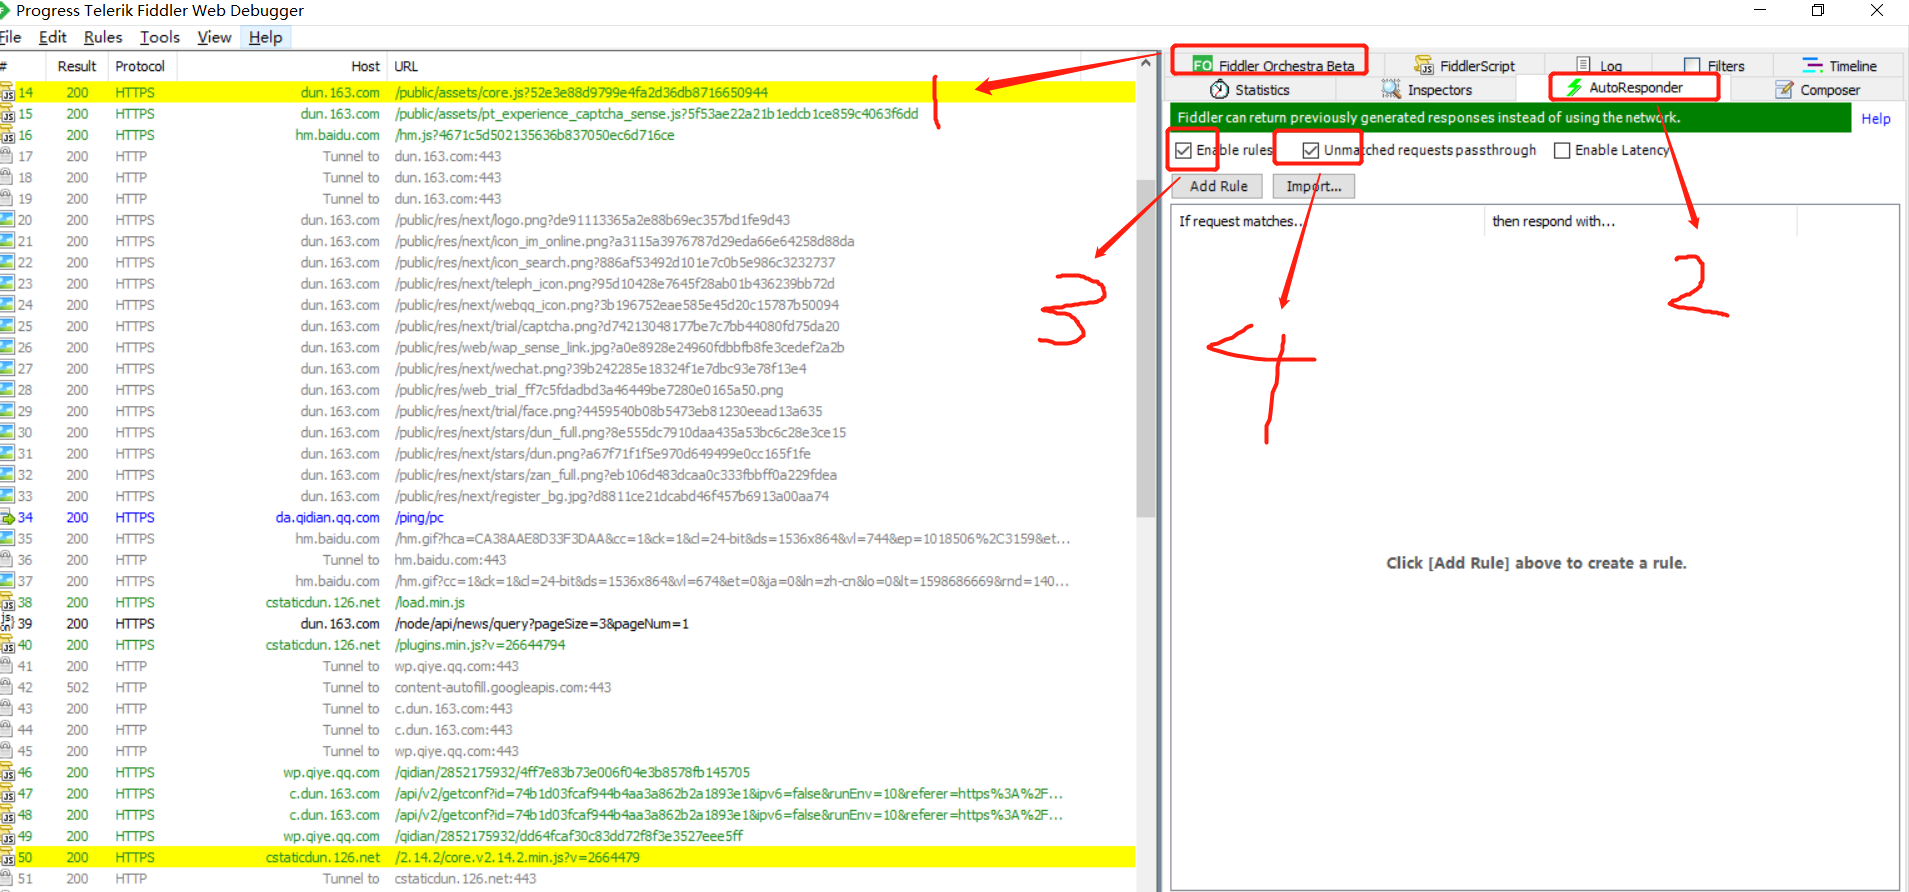The image size is (1909, 892).
Task: Click the 'If request matches...' column header
Action: [x=1328, y=221]
